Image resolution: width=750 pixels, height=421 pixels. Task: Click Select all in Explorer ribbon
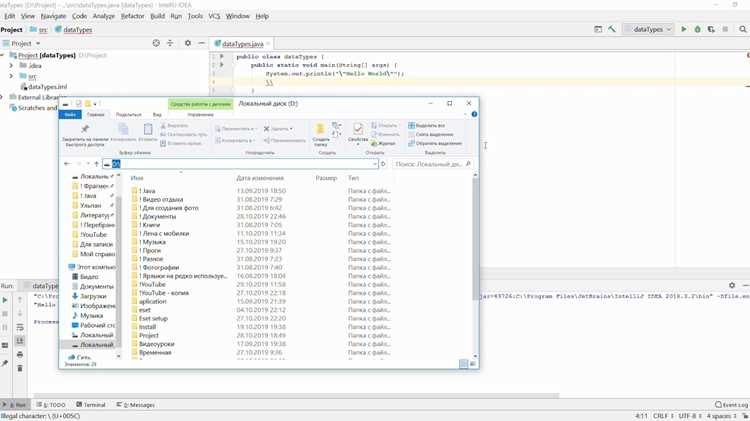427,125
